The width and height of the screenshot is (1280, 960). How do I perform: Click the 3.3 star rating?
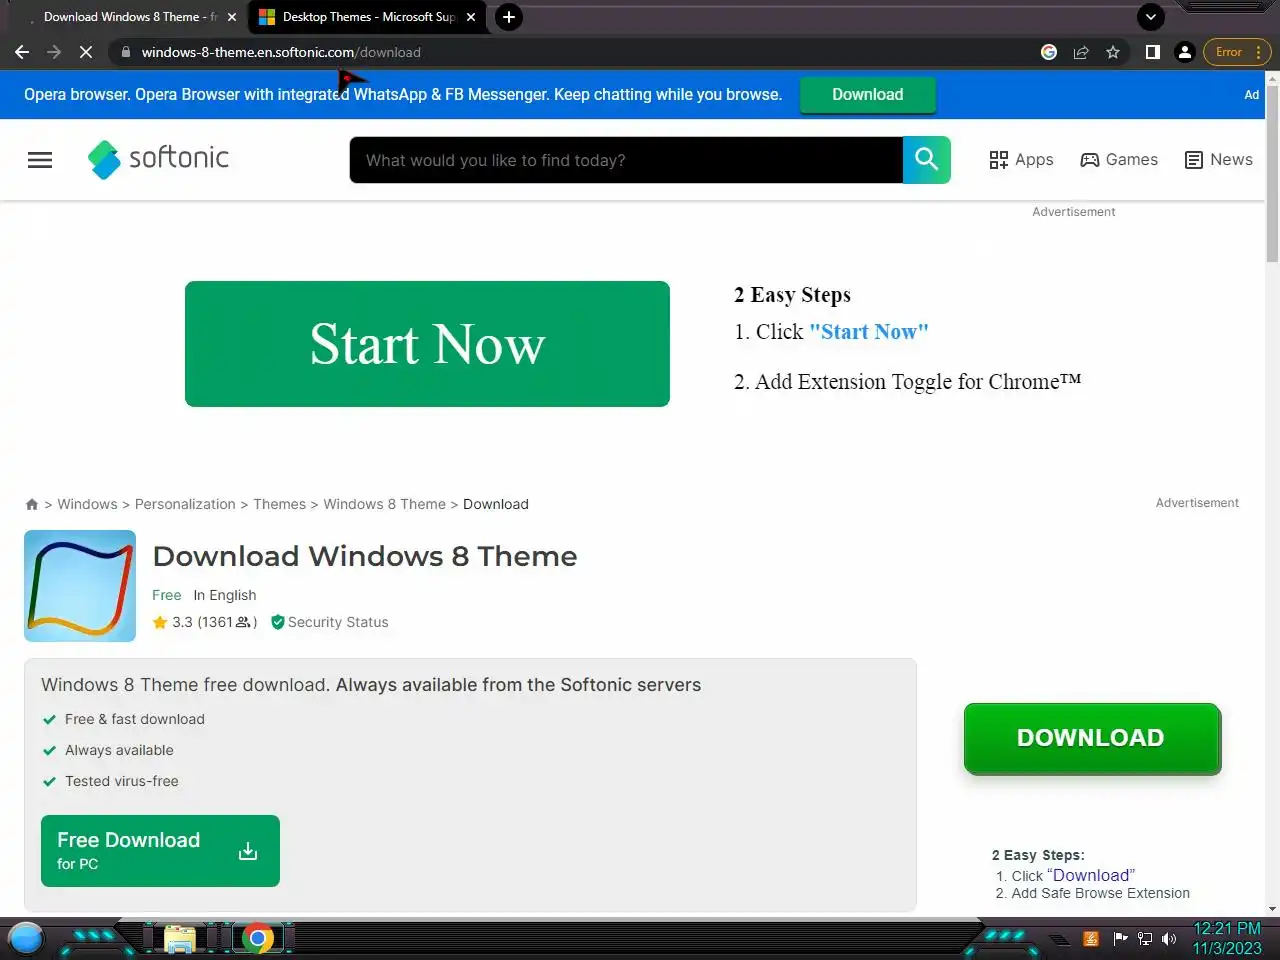pos(204,622)
